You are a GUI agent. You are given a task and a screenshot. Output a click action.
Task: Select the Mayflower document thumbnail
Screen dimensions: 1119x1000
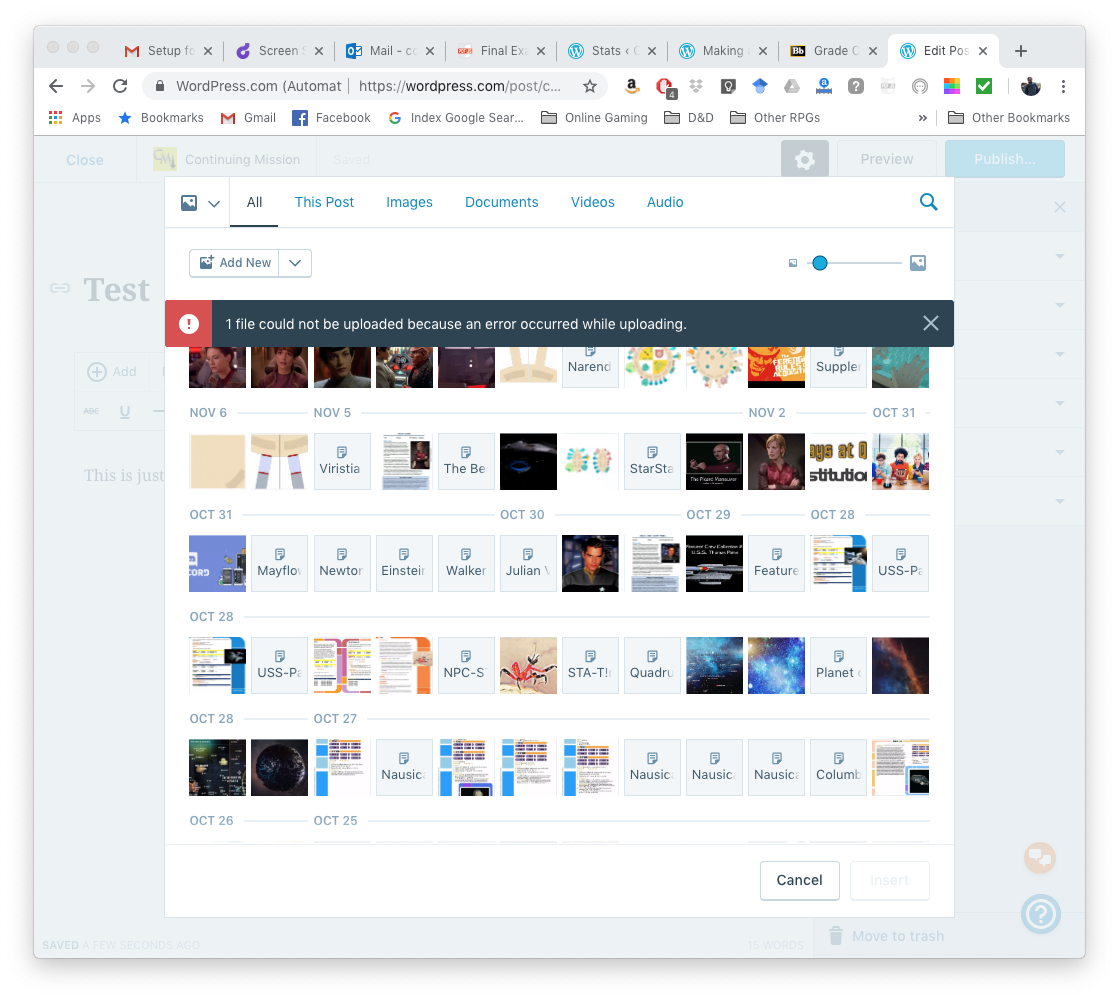[x=280, y=563]
